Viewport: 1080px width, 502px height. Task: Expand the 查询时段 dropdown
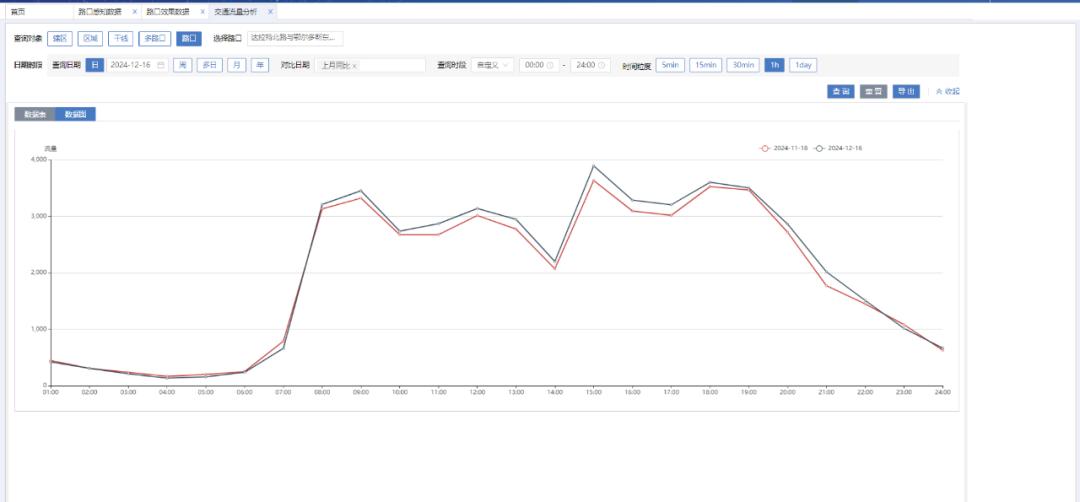(x=492, y=65)
